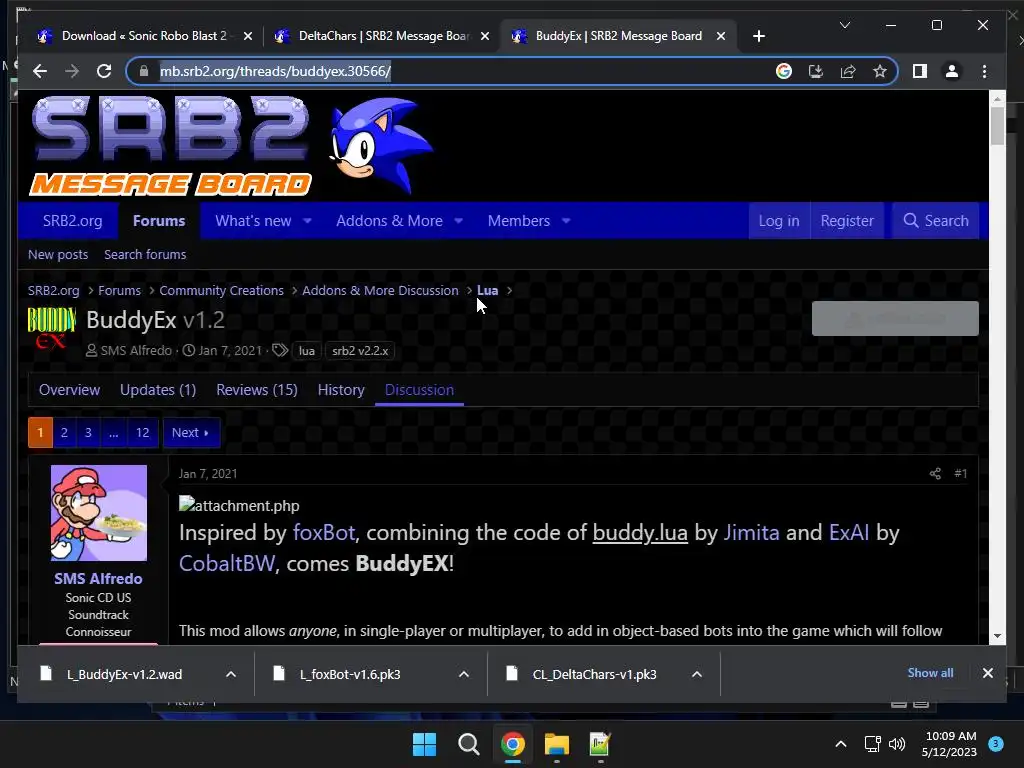Image resolution: width=1024 pixels, height=768 pixels.
Task: Click the lua tag
Action: point(306,351)
